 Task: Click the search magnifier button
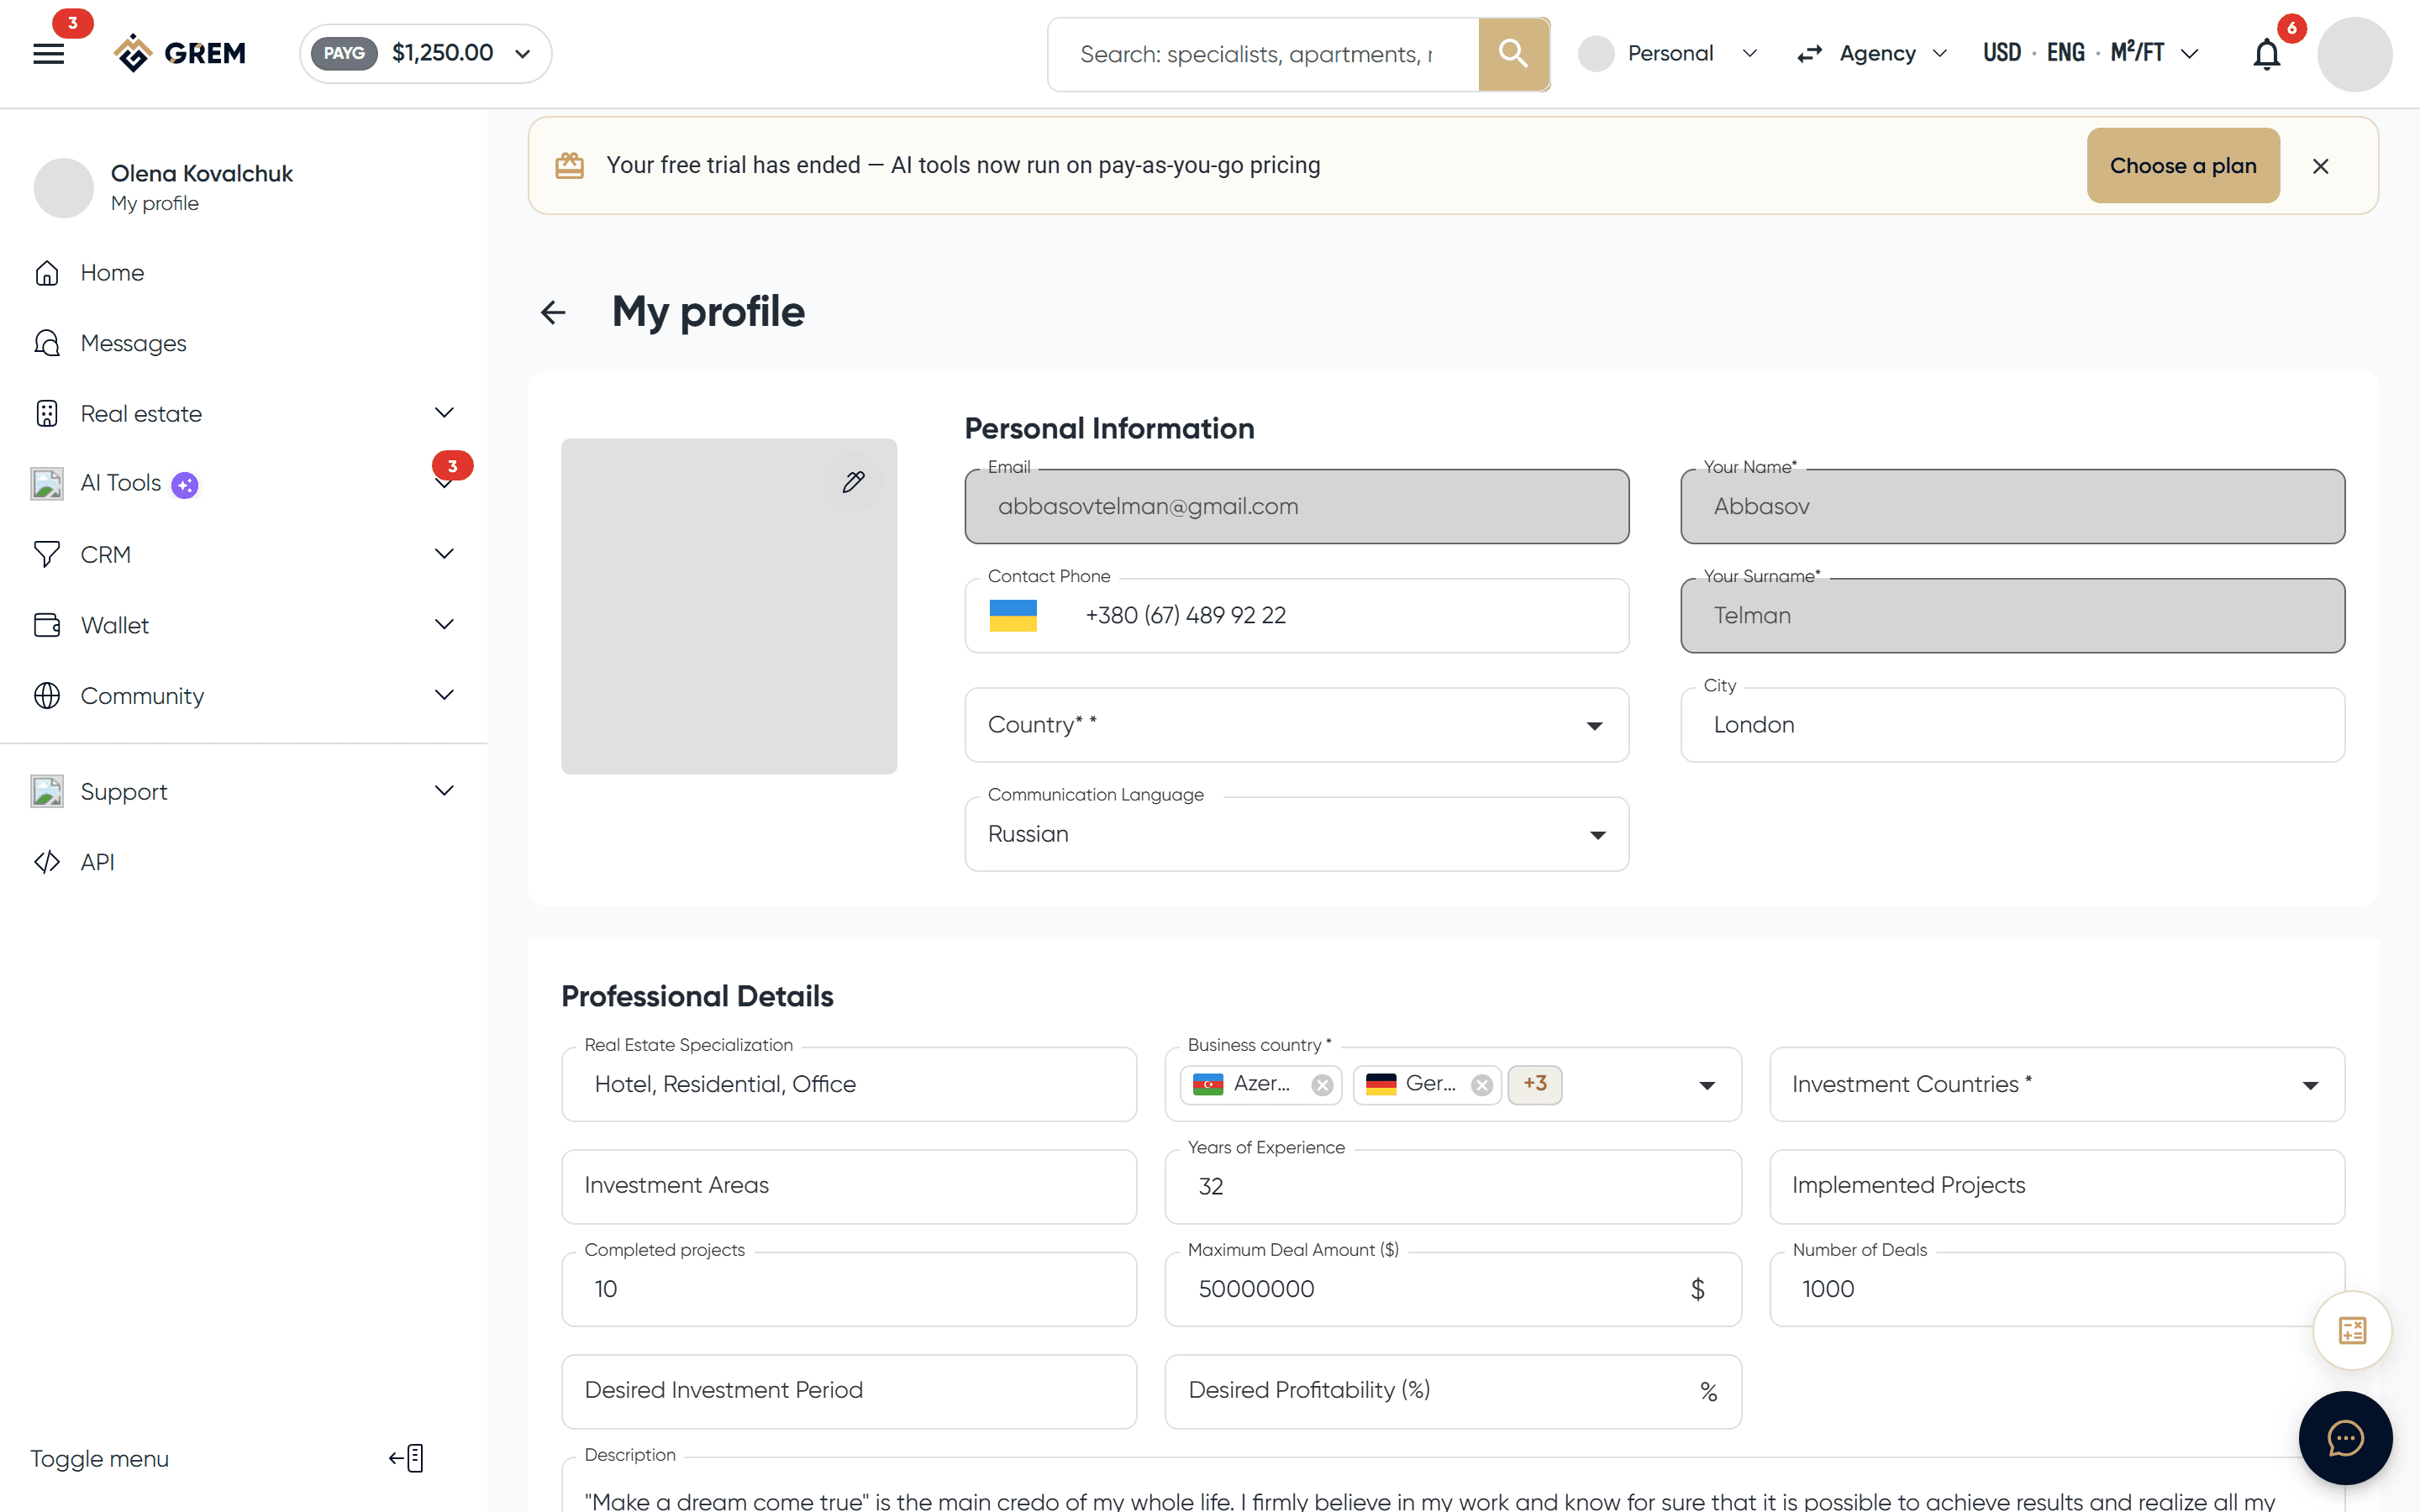point(1513,54)
